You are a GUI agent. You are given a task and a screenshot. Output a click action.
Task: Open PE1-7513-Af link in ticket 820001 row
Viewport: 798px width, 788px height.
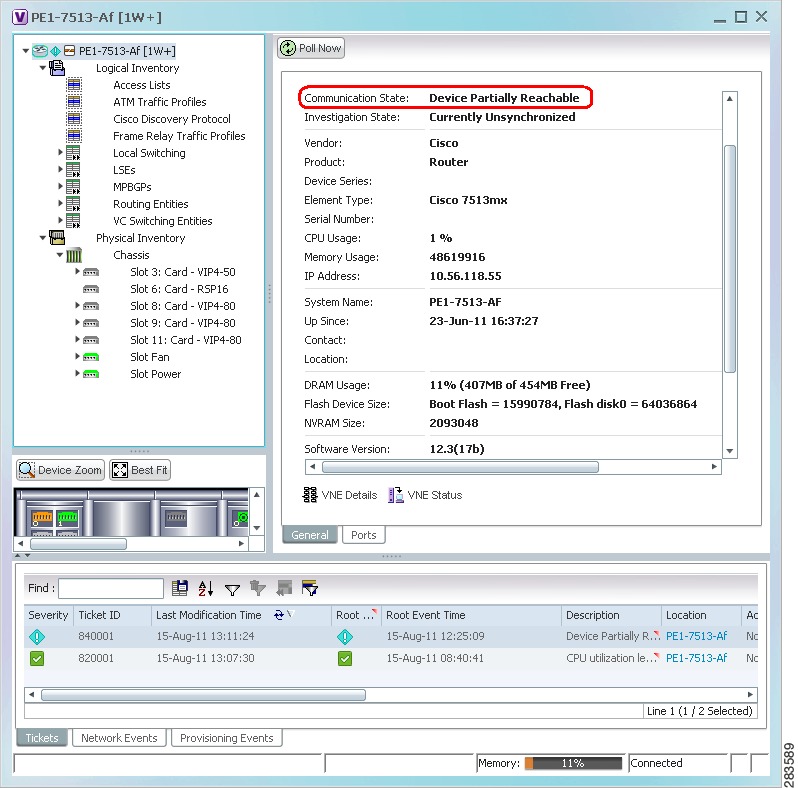click(x=696, y=658)
